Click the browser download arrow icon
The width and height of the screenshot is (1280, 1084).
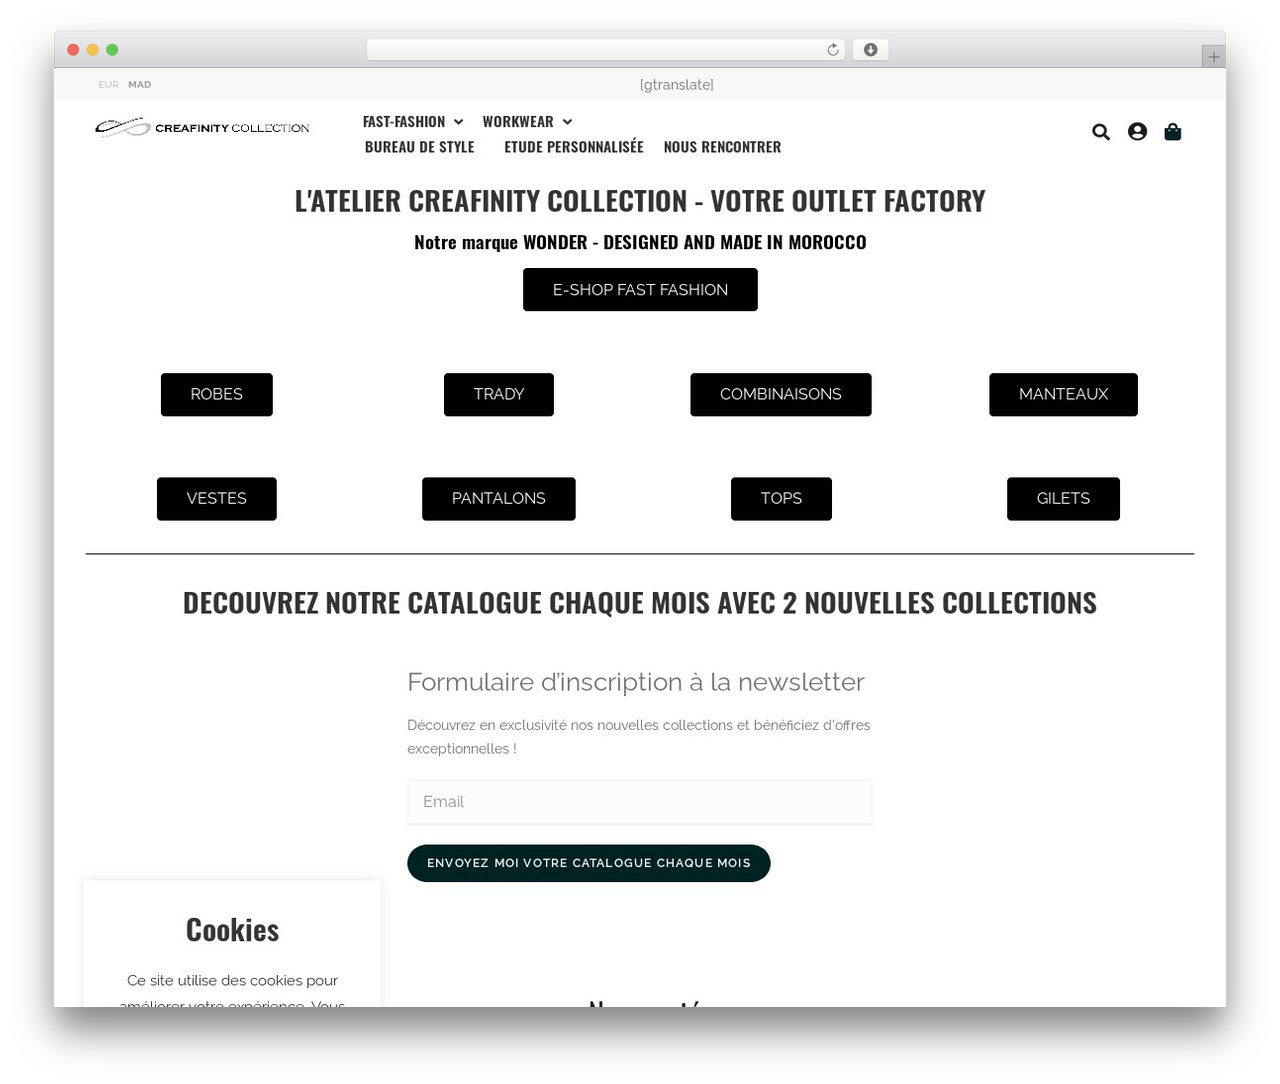(870, 50)
